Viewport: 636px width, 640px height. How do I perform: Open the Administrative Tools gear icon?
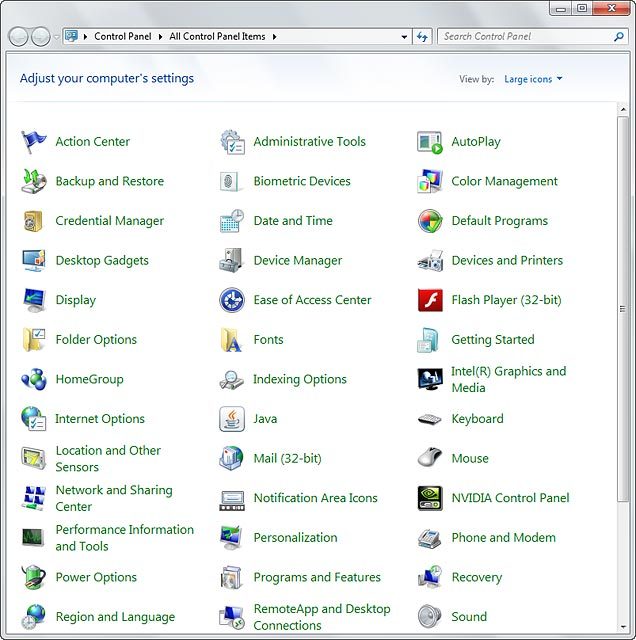[232, 142]
